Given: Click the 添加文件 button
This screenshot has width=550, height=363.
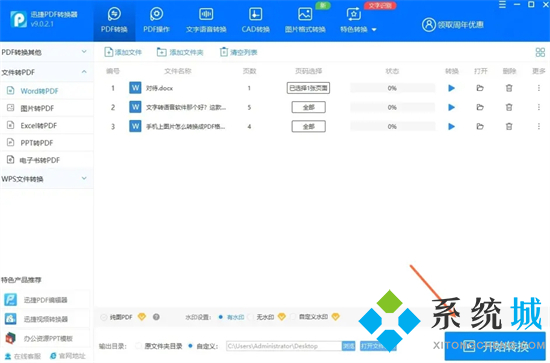Looking at the screenshot, I should [123, 52].
